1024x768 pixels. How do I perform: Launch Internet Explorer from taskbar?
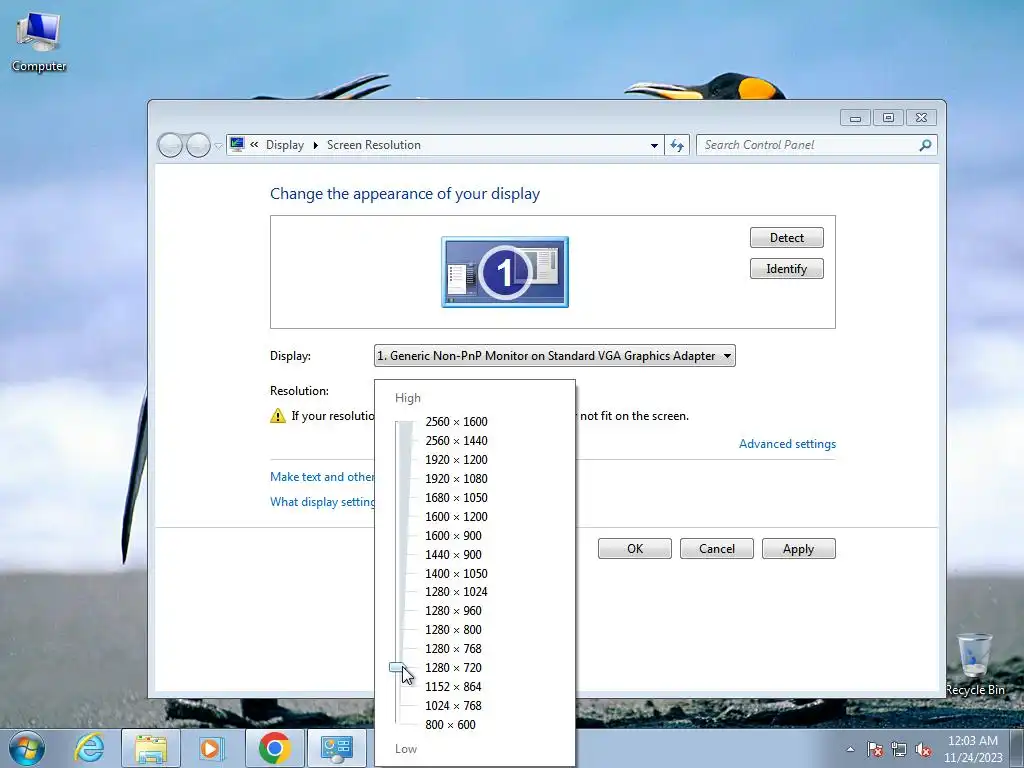(x=89, y=748)
